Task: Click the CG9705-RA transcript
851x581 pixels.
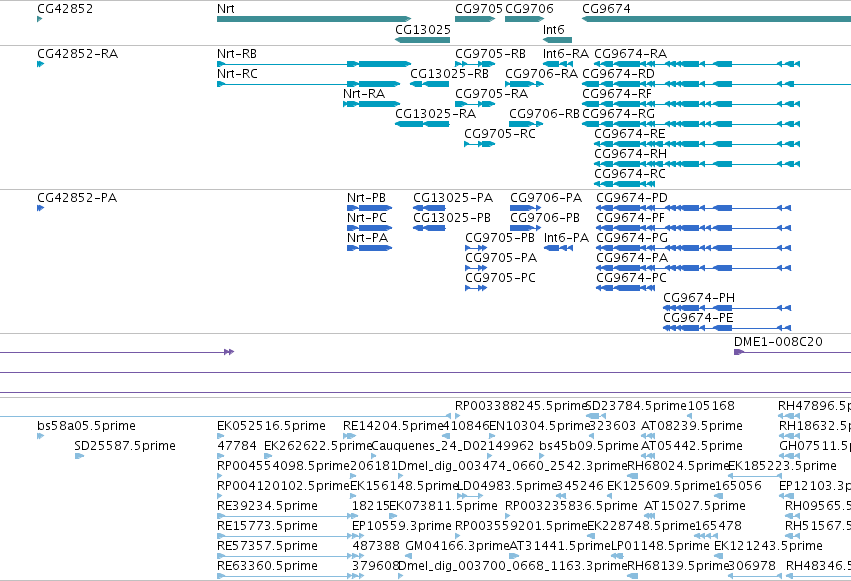Action: (x=475, y=104)
